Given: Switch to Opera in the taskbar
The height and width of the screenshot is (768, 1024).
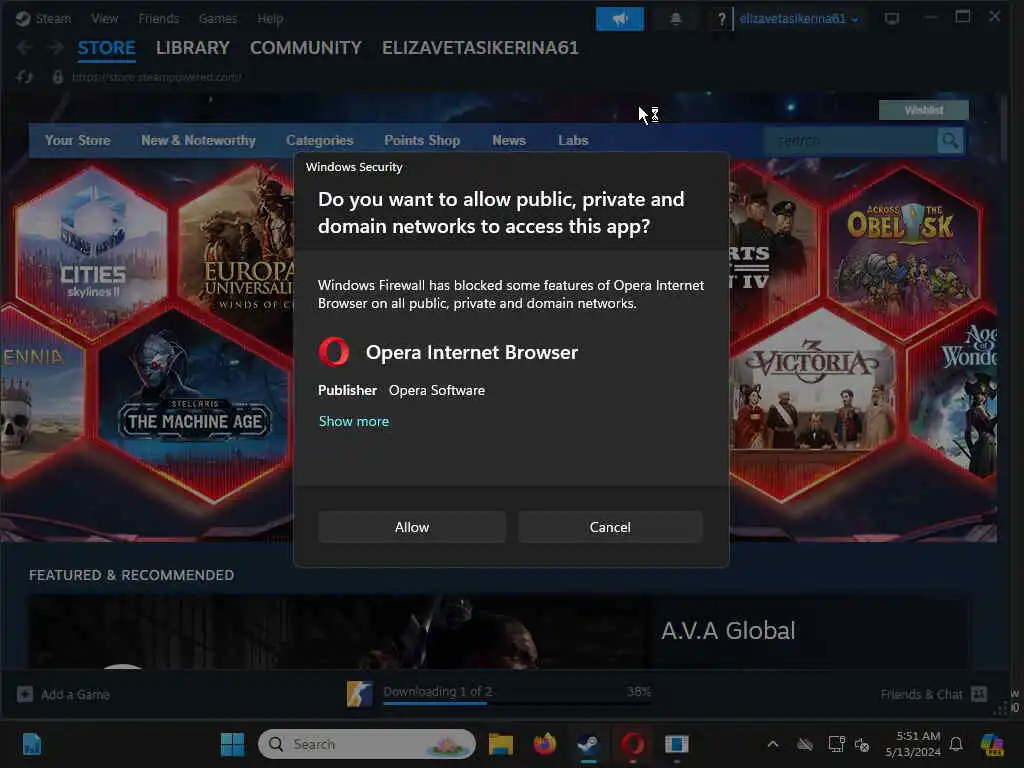Looking at the screenshot, I should click(632, 744).
